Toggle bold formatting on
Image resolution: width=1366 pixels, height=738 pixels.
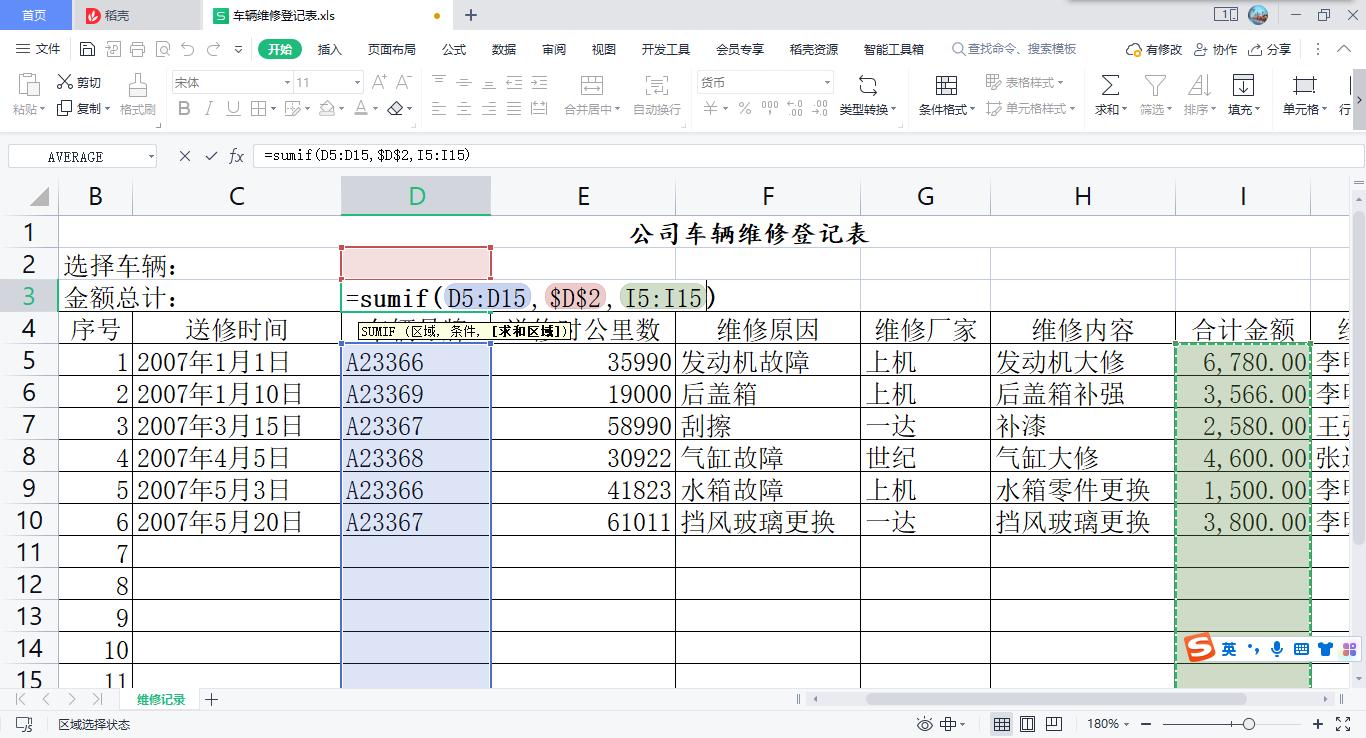[183, 109]
